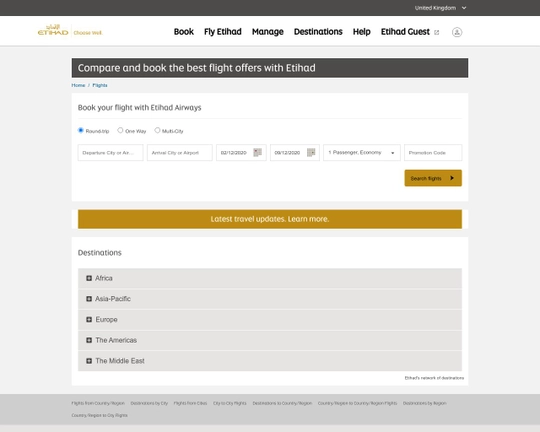This screenshot has width=540, height=432.
Task: Open the Book menu
Action: point(184,32)
